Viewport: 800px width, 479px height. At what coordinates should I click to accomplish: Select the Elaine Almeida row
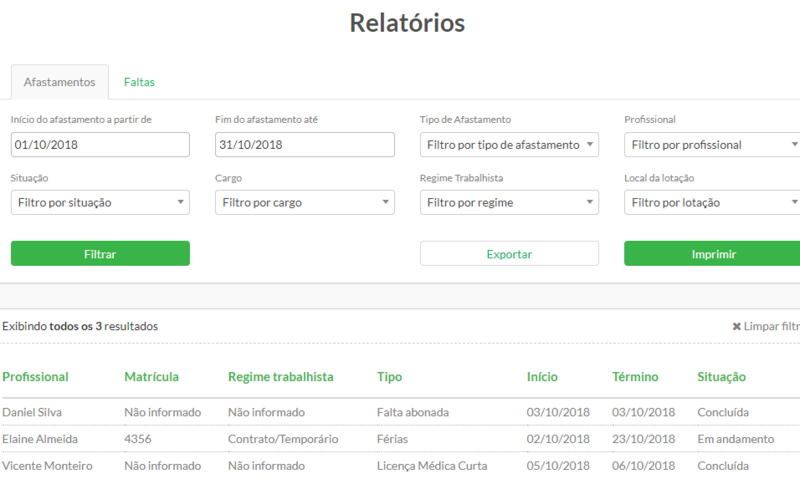40,439
